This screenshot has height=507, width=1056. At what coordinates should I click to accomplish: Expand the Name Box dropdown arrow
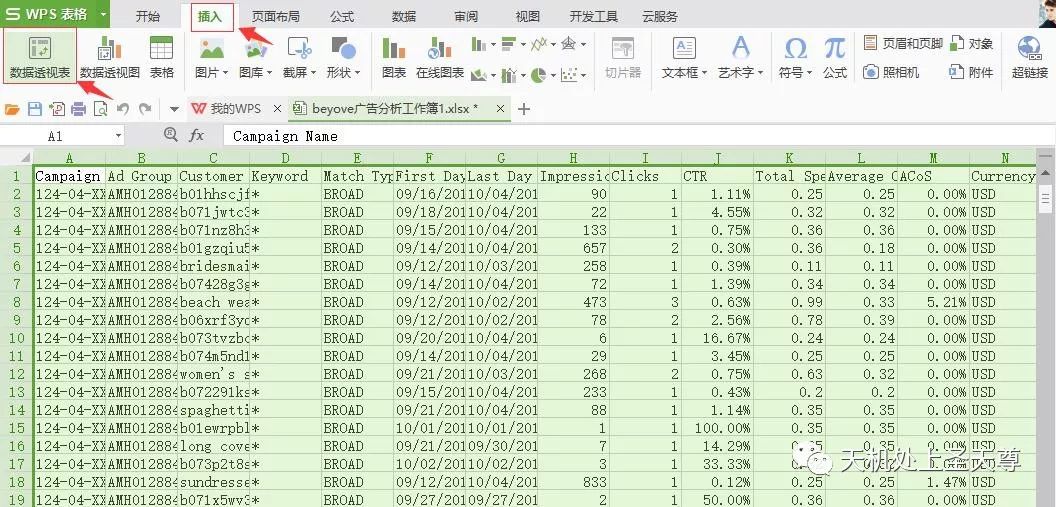119,136
